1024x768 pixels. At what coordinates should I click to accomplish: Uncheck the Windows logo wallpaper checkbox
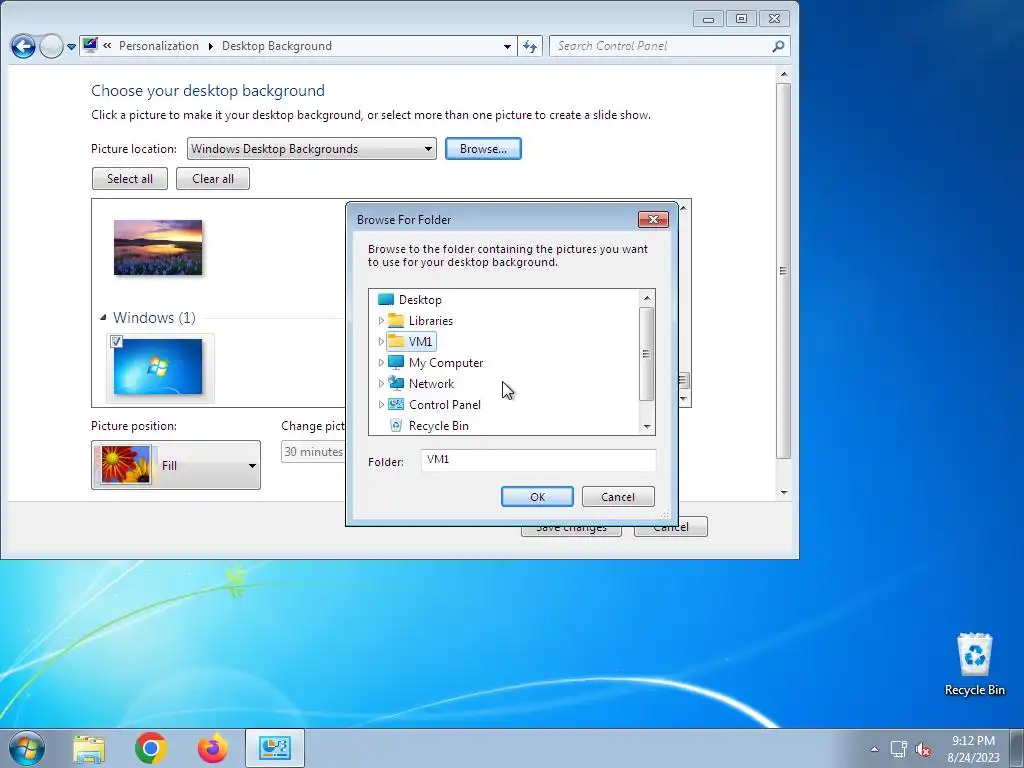pyautogui.click(x=116, y=342)
